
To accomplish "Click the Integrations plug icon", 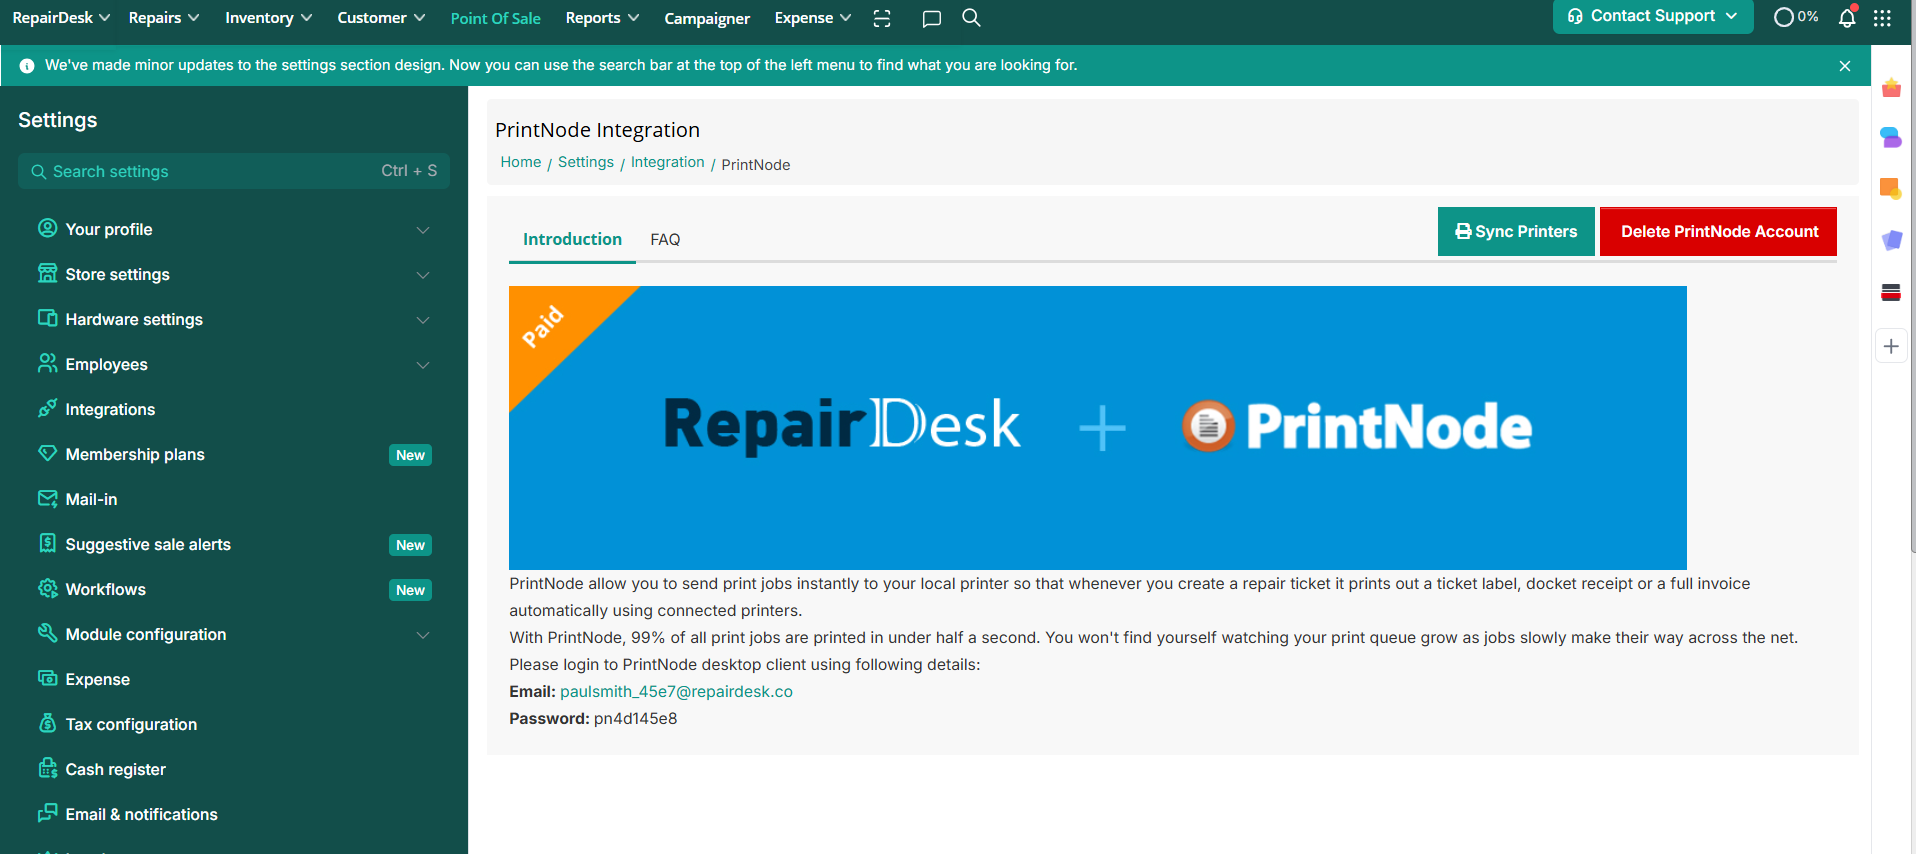I will pos(47,408).
